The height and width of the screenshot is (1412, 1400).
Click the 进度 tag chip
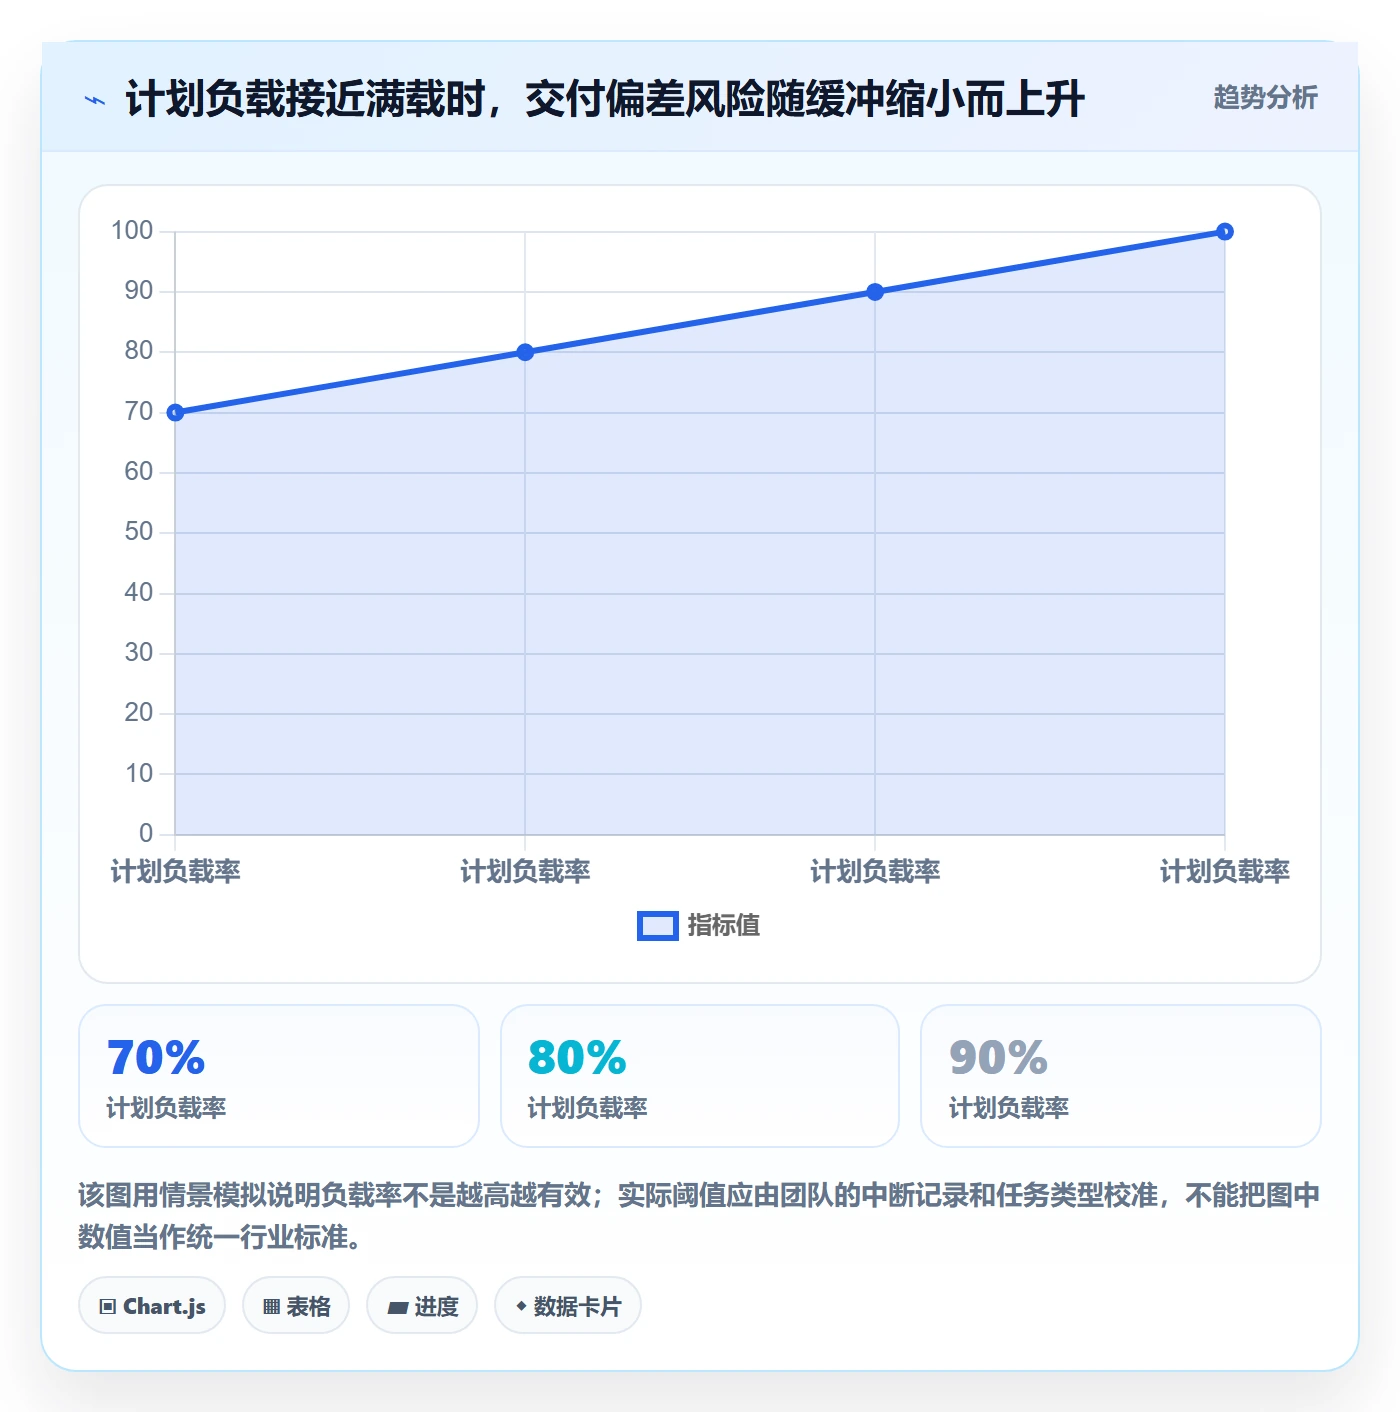point(422,1306)
